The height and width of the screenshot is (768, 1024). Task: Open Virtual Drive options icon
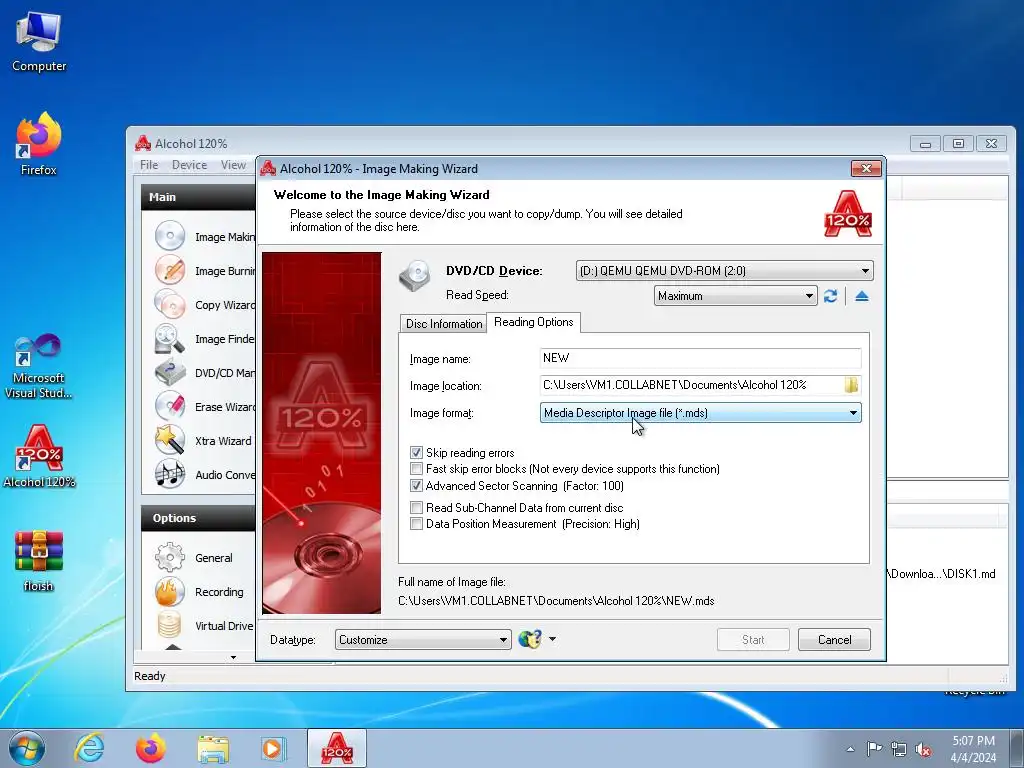pyautogui.click(x=170, y=626)
